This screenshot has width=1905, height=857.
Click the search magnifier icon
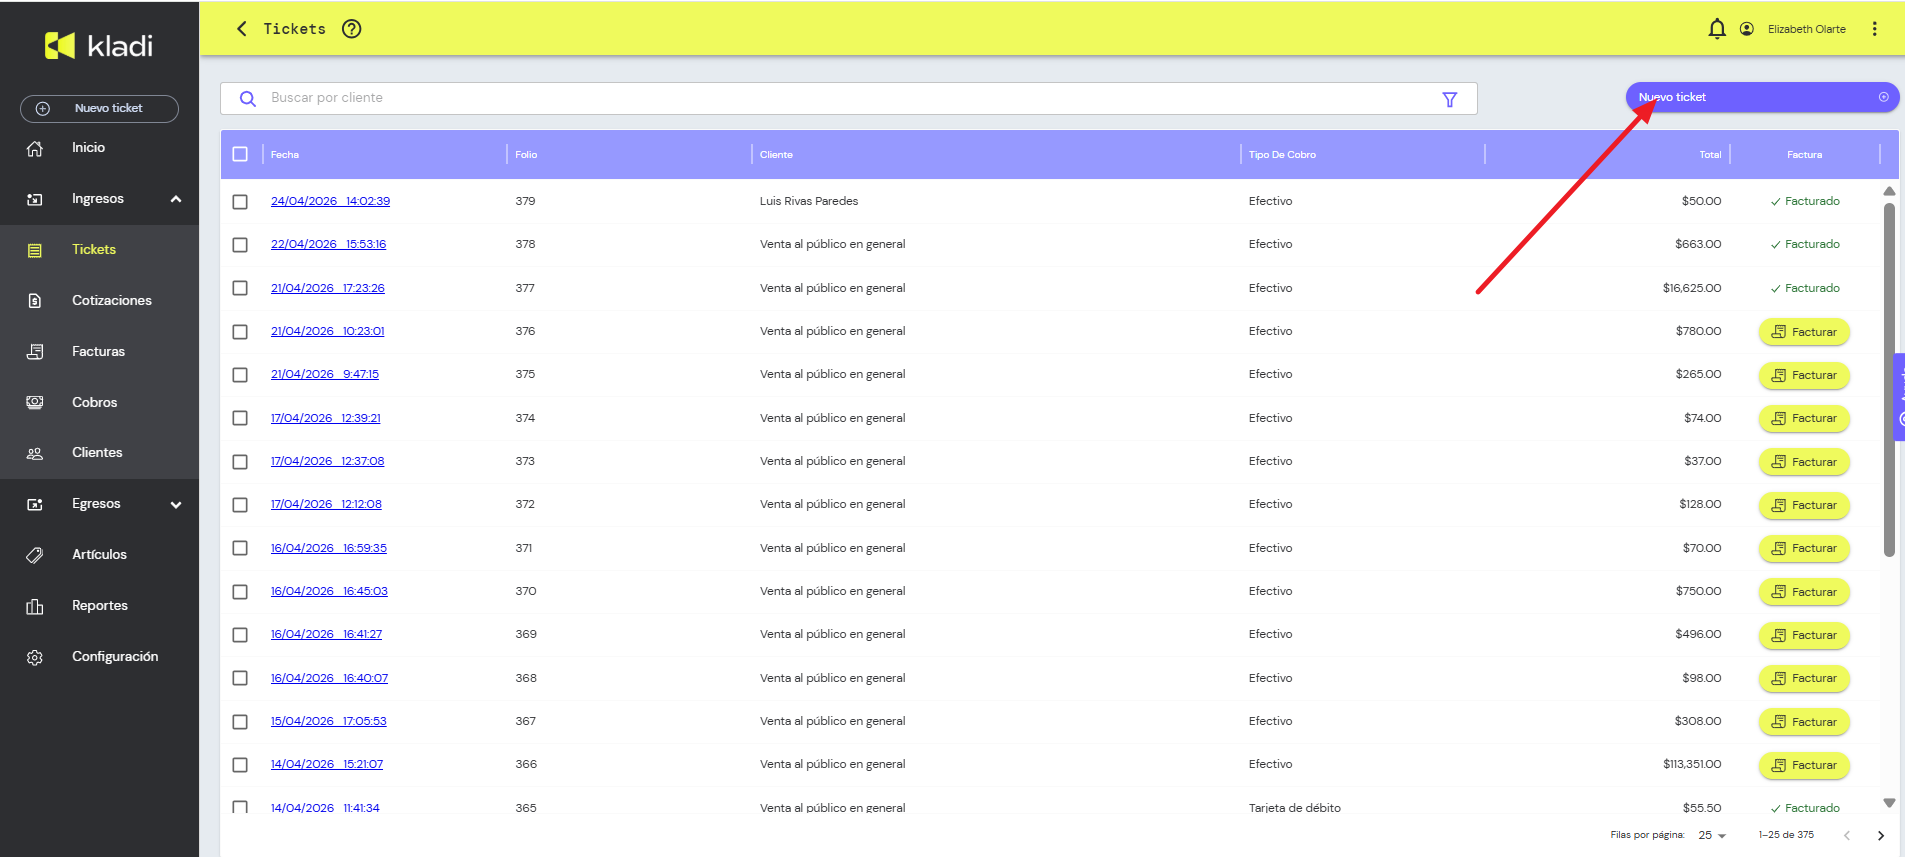click(x=248, y=98)
